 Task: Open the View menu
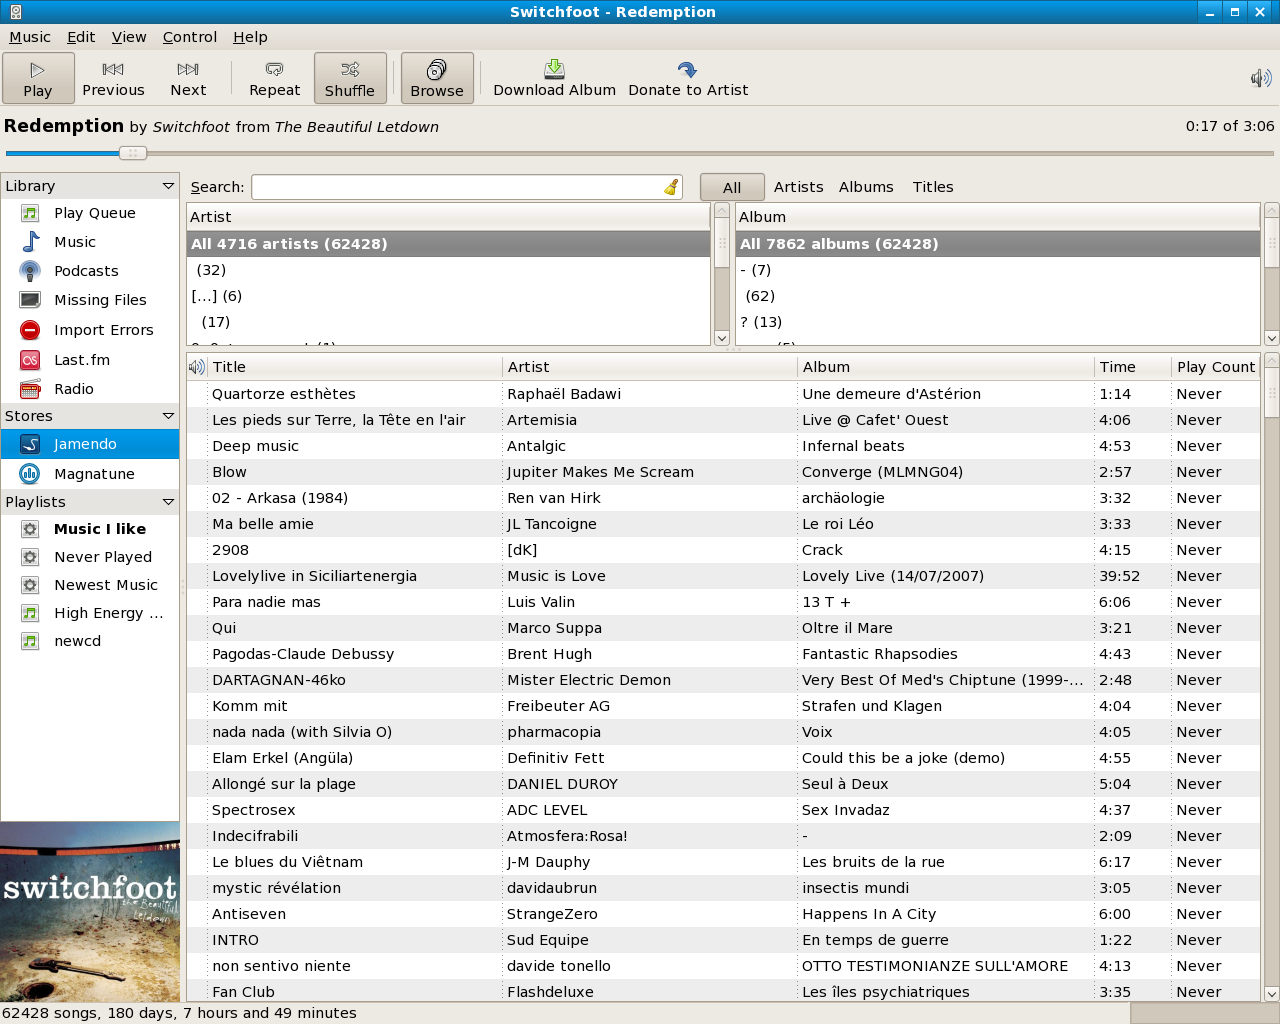click(x=129, y=37)
